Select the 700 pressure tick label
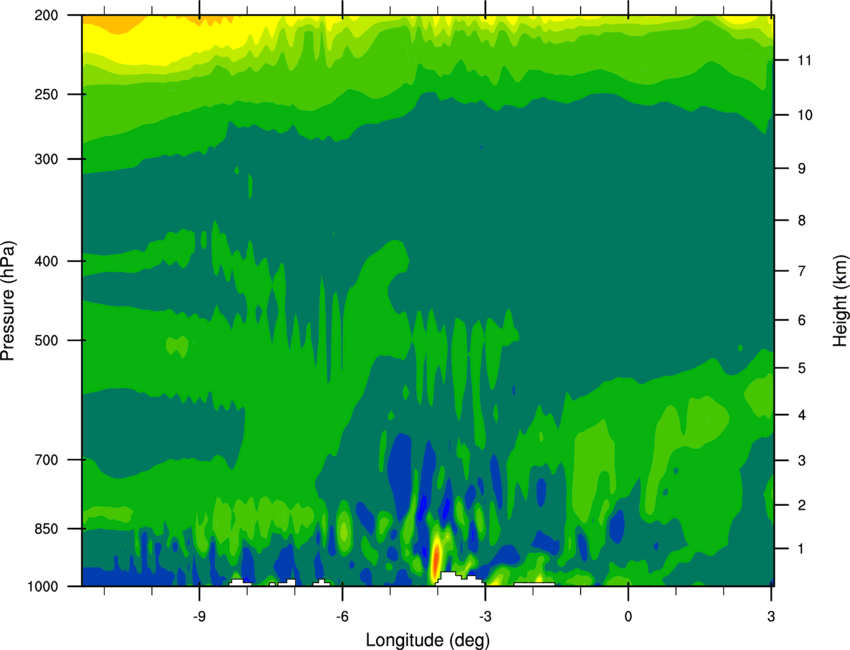850x650 pixels. click(46, 460)
